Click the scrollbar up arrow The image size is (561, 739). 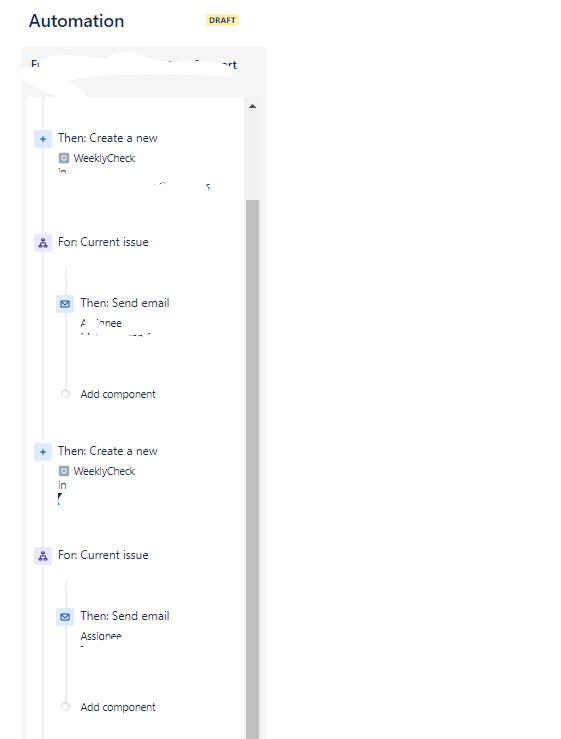point(253,106)
